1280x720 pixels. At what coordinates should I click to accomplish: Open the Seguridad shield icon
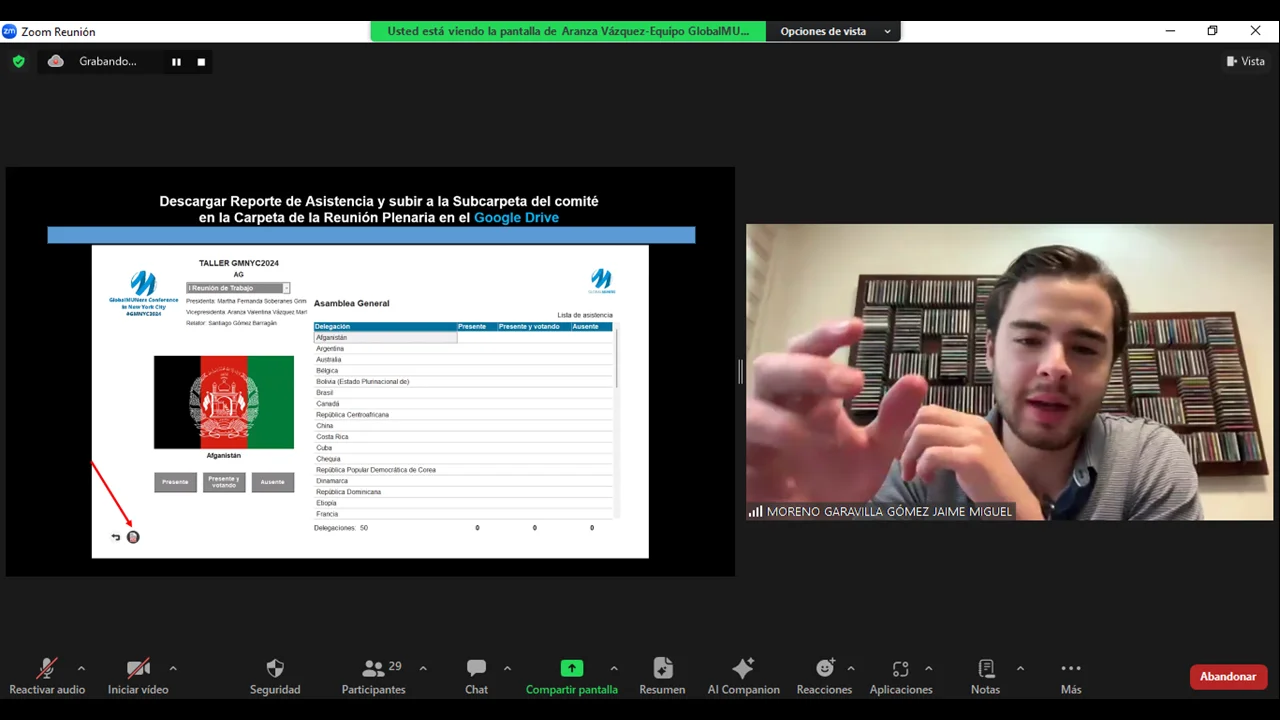[x=275, y=669]
